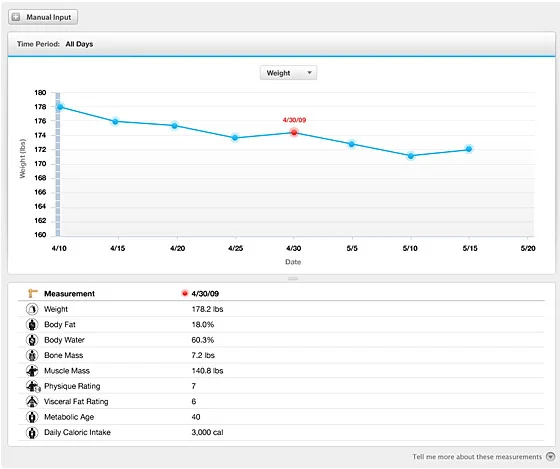The height and width of the screenshot is (469, 560).
Task: Click the Muscle Mass row icon
Action: coord(32,370)
